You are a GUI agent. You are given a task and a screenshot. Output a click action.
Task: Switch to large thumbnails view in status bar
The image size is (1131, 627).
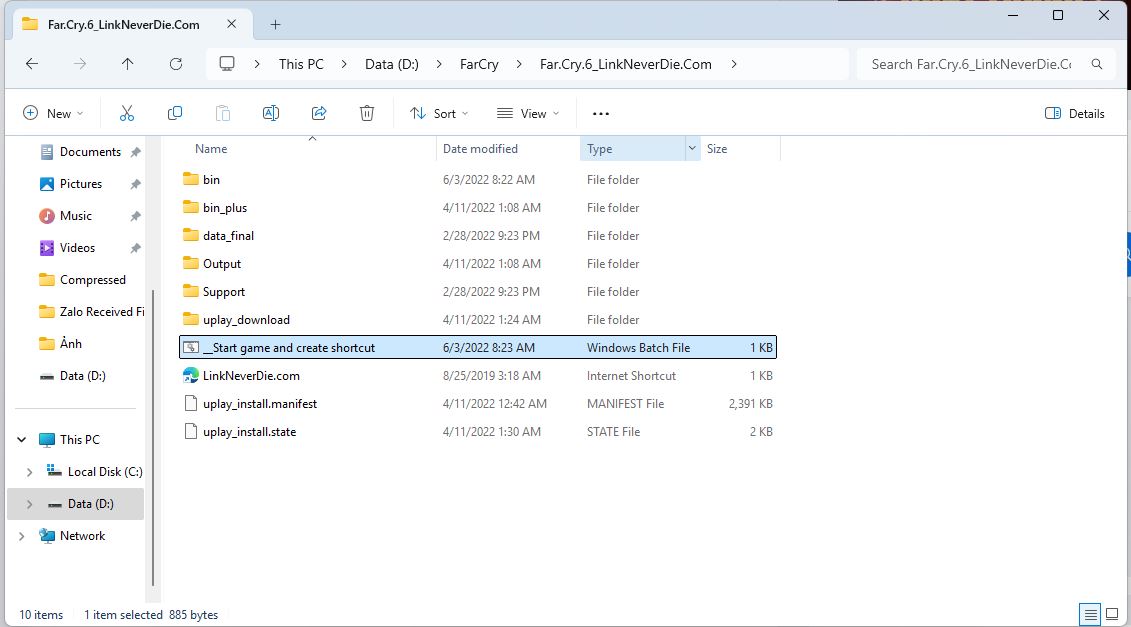point(1112,614)
